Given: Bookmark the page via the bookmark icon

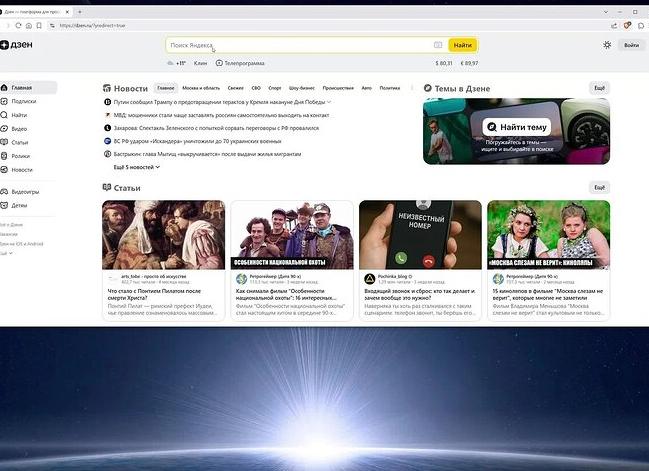Looking at the screenshot, I should (x=39, y=26).
